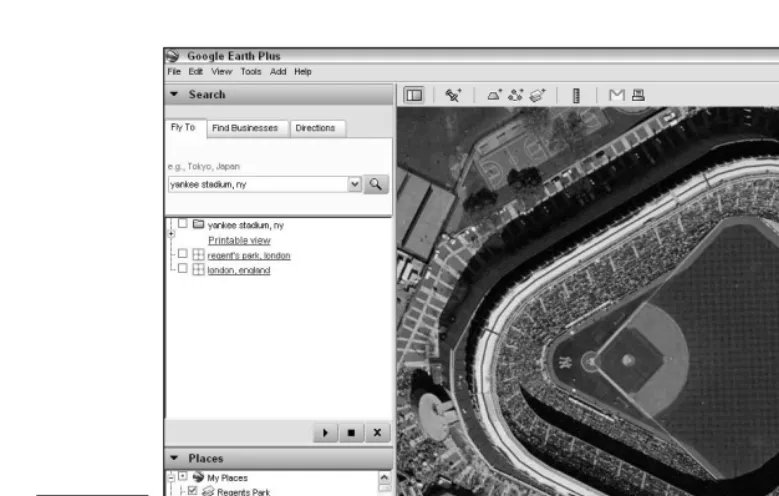Select the Regents Park label in Places

point(243,492)
